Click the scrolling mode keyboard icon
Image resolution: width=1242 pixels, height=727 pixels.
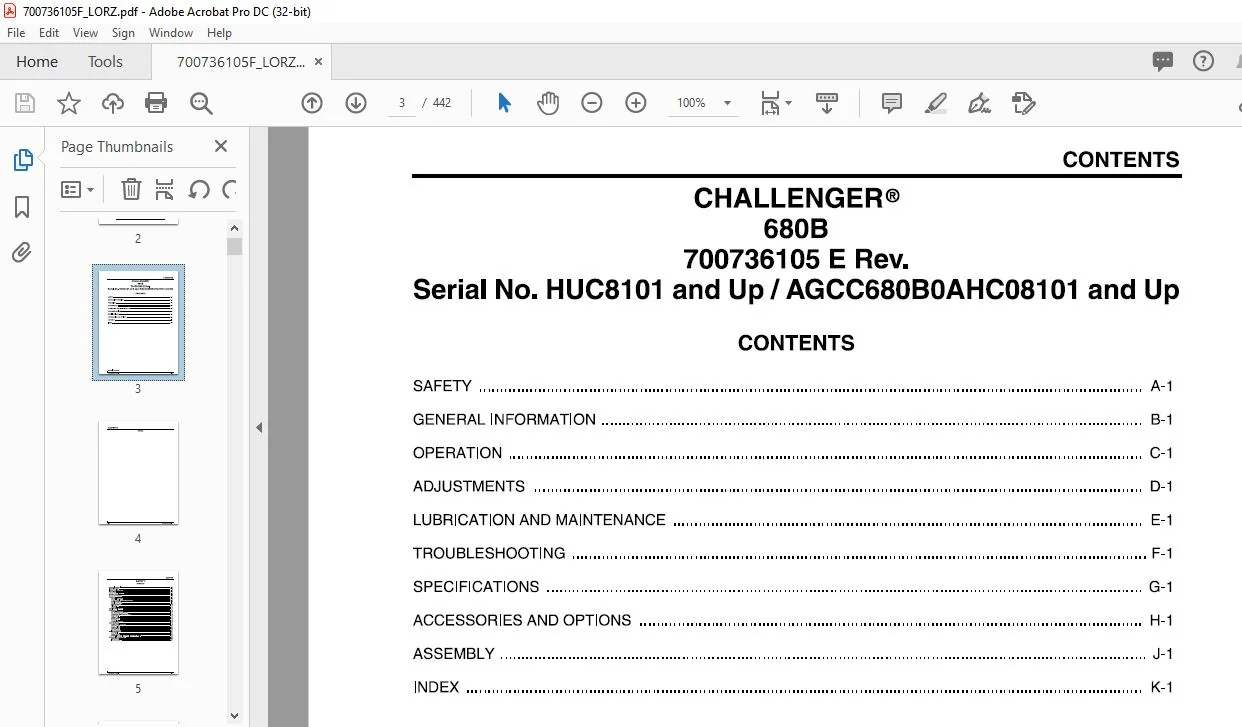pyautogui.click(x=827, y=103)
